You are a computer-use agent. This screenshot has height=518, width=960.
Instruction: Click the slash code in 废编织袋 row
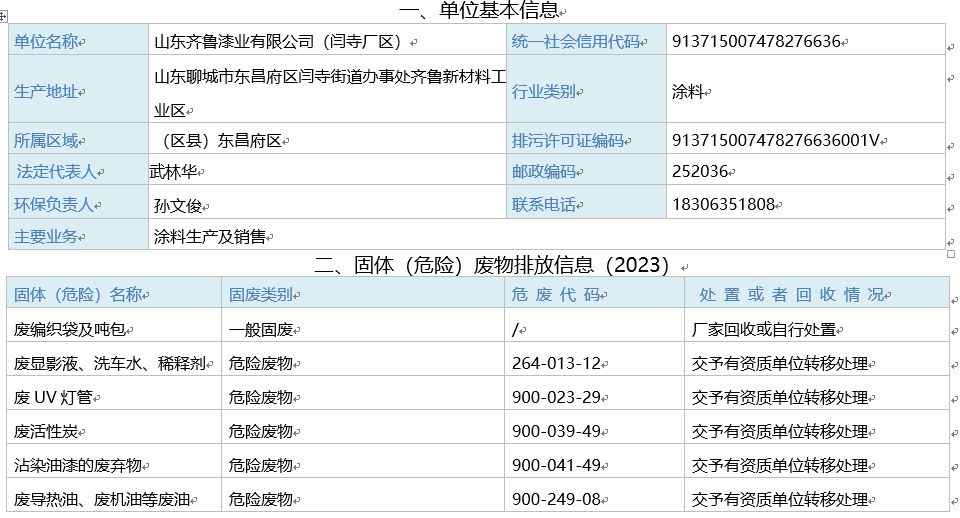click(515, 329)
